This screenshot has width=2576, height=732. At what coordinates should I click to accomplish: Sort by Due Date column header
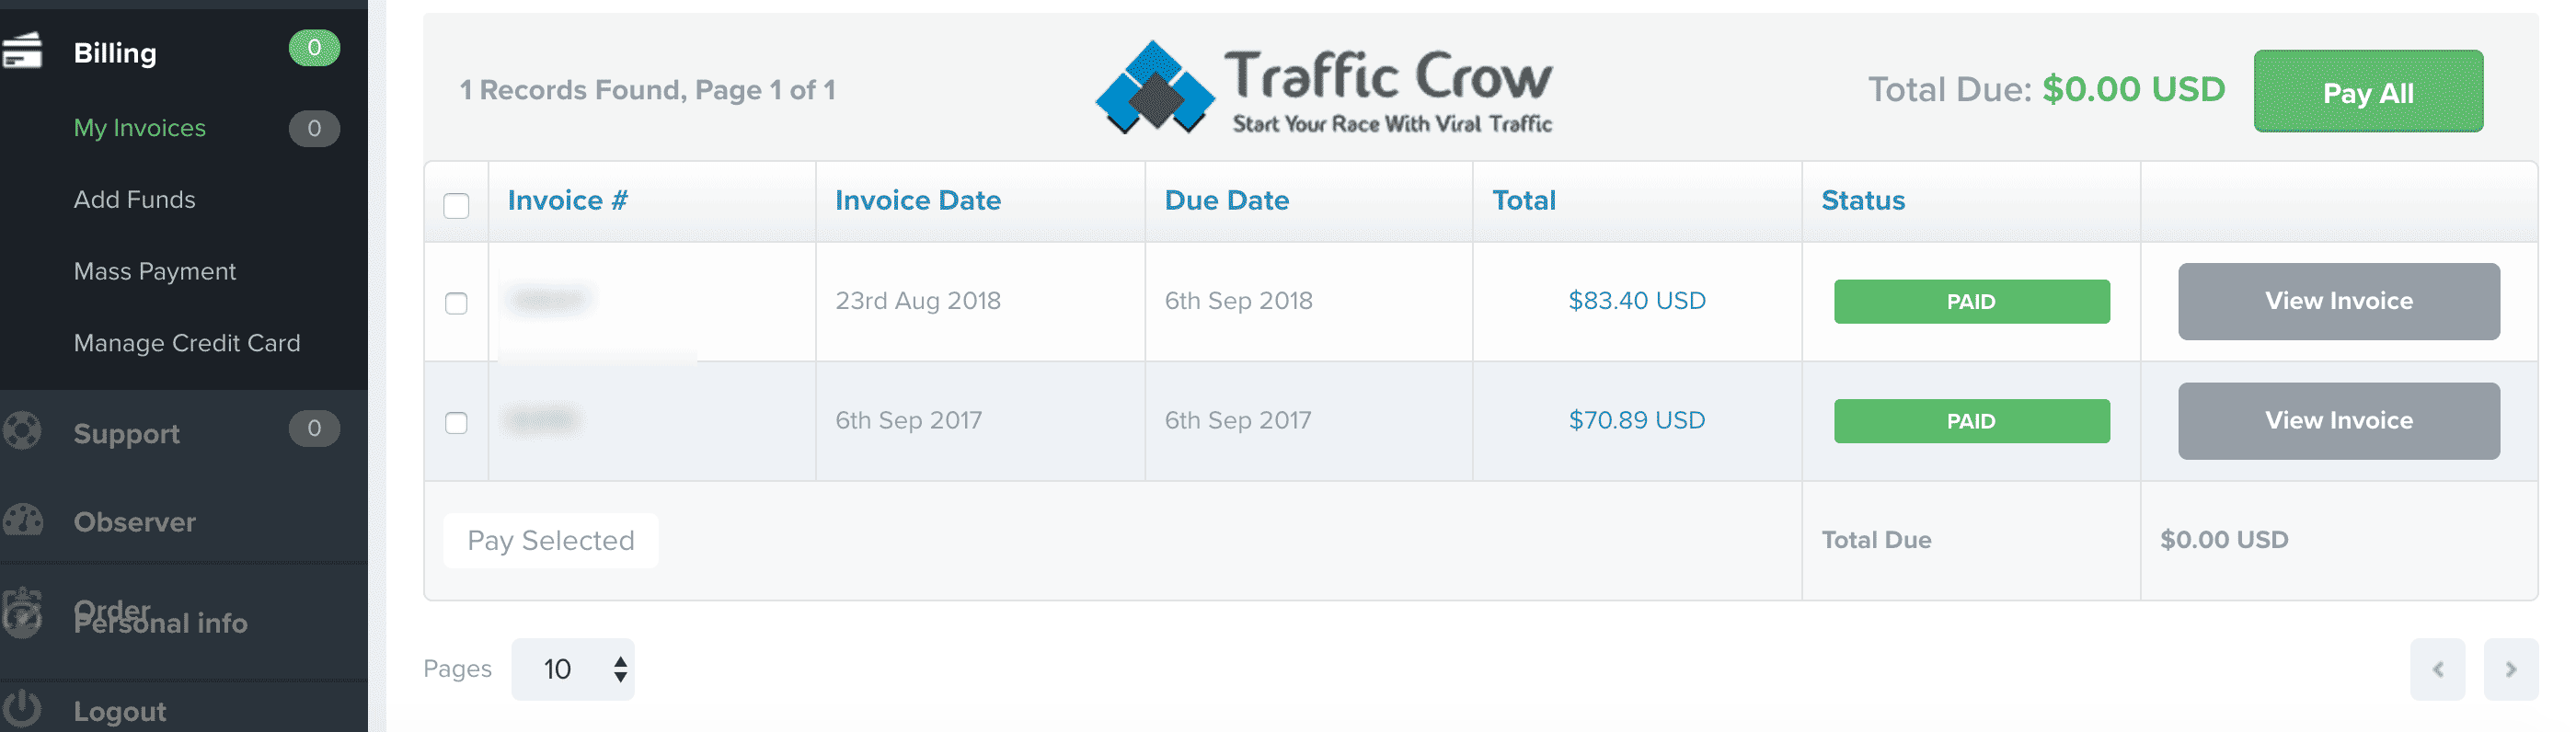[1226, 200]
